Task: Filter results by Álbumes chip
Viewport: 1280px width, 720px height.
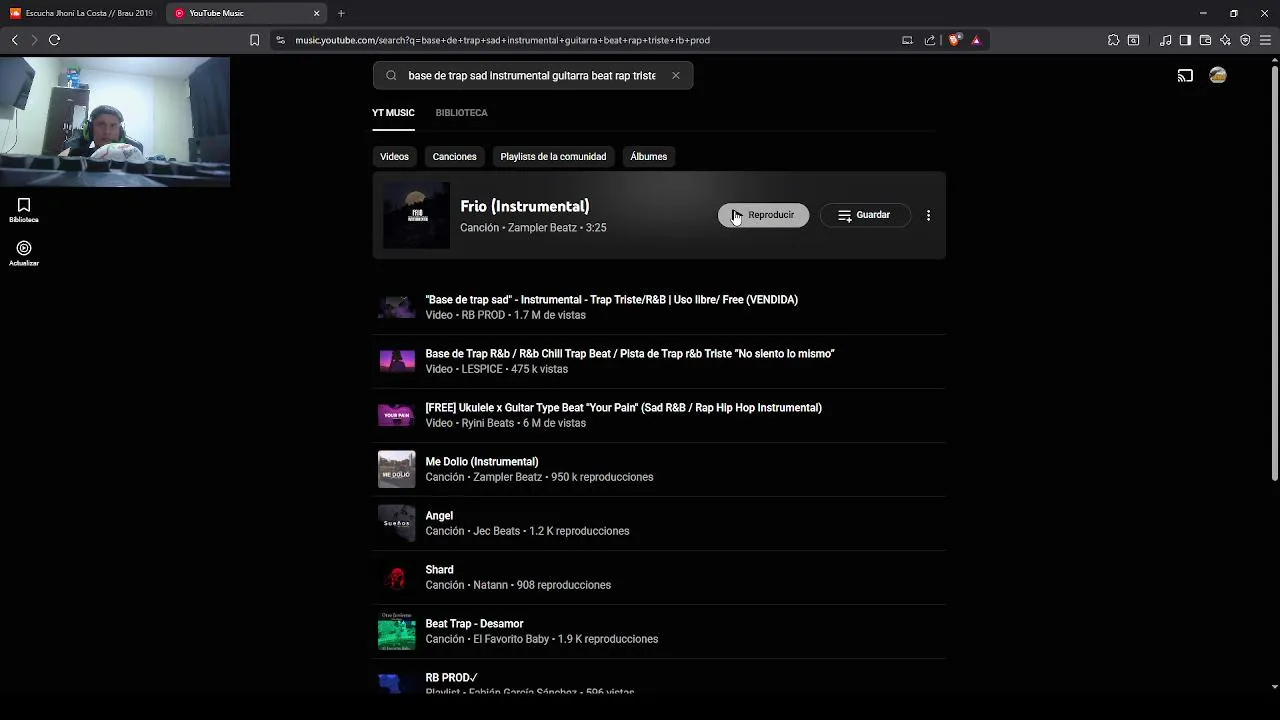Action: [648, 157]
